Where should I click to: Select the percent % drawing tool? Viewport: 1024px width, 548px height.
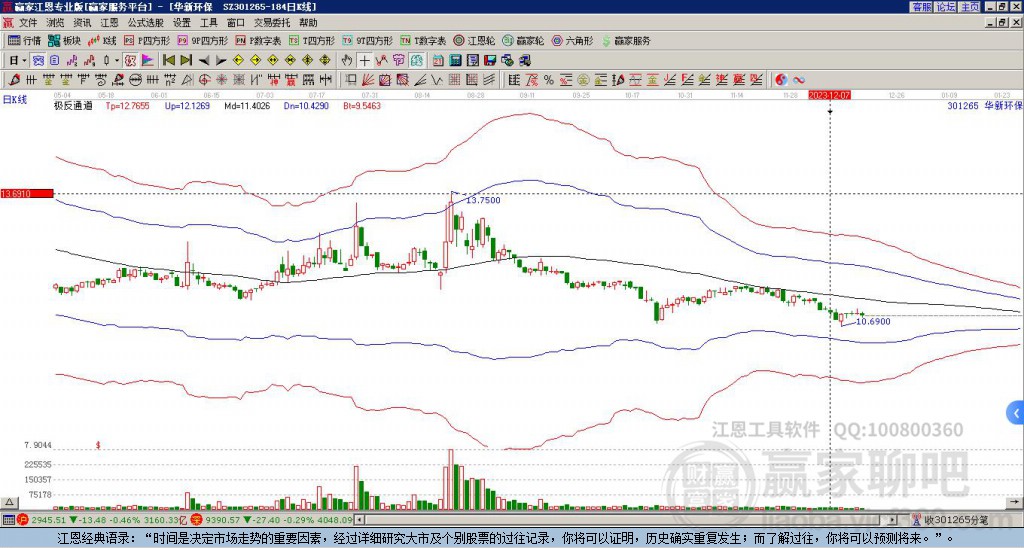pos(549,80)
